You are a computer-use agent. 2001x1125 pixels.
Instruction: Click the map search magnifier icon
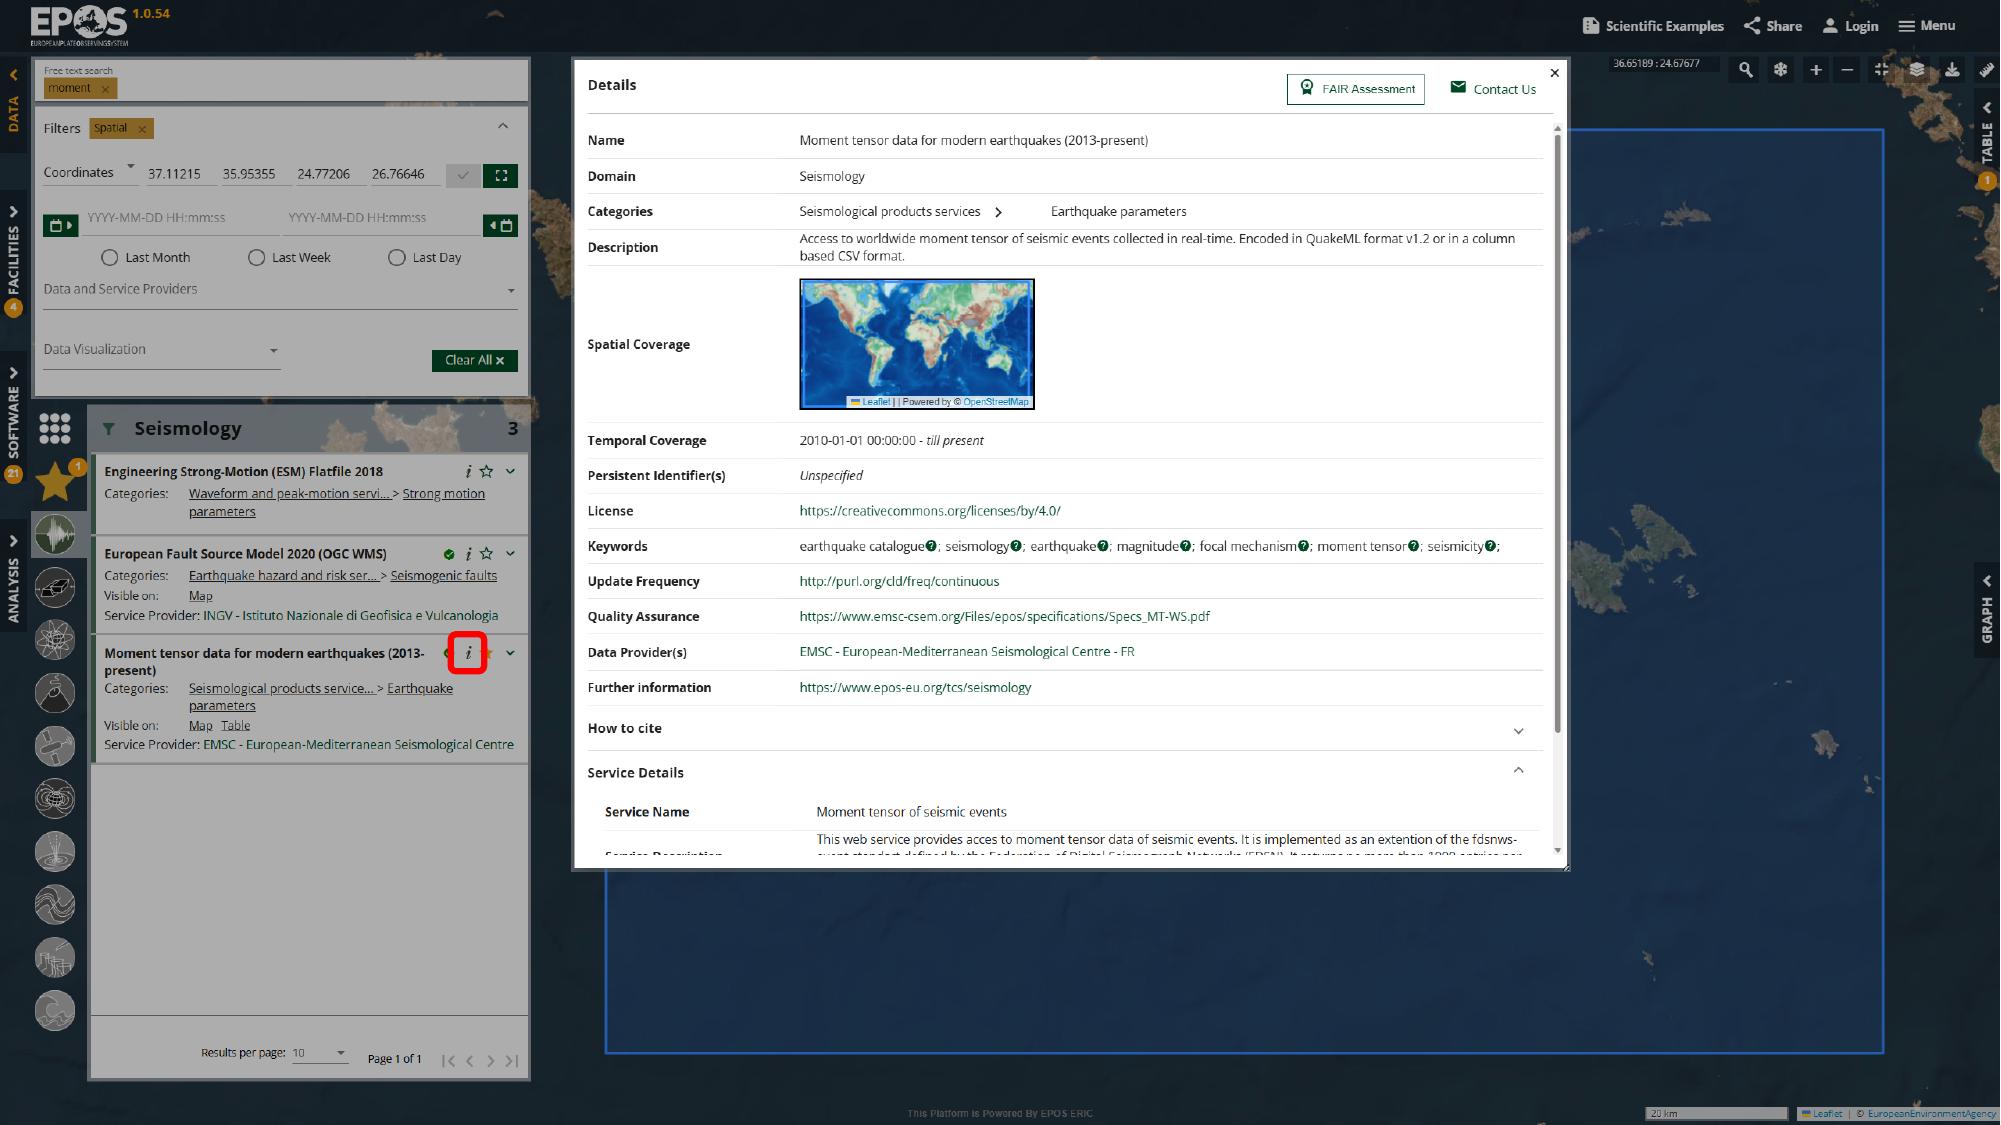coord(1744,70)
